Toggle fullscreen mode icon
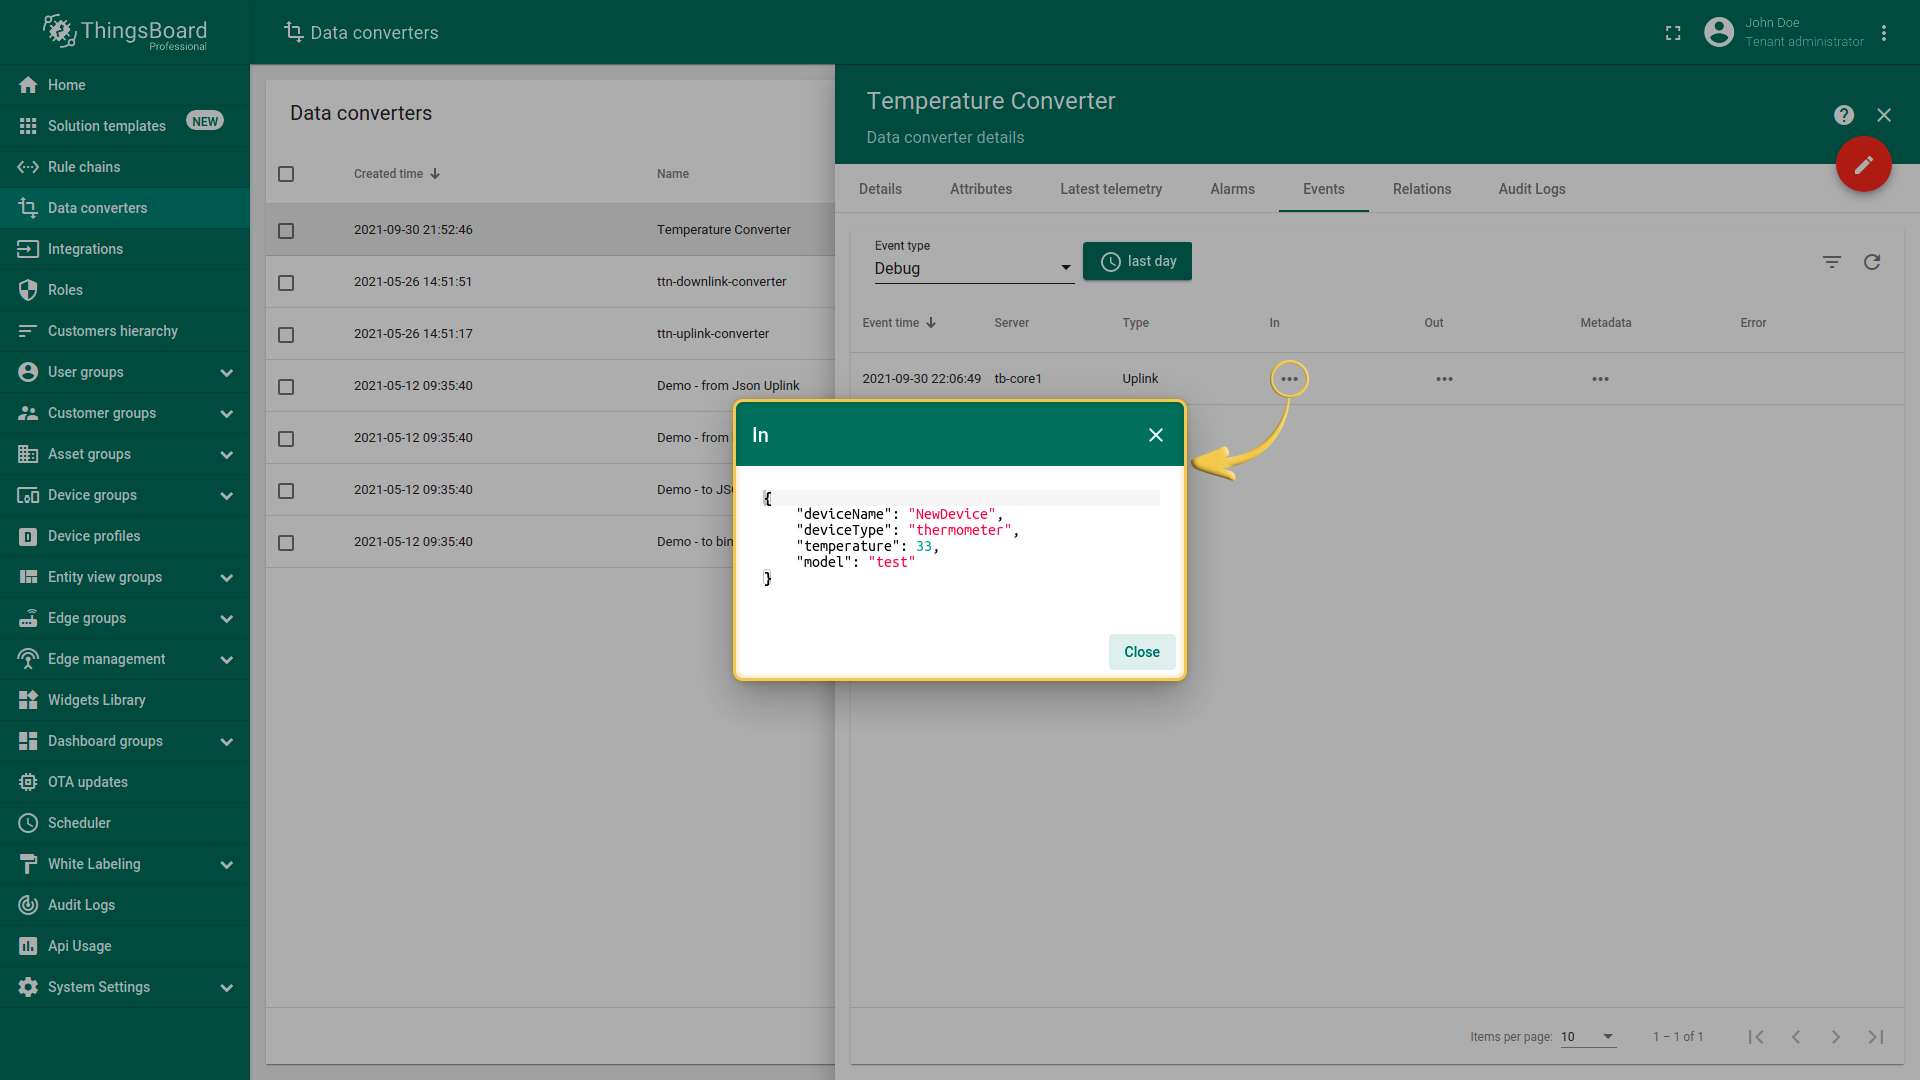The image size is (1920, 1080). pyautogui.click(x=1673, y=33)
